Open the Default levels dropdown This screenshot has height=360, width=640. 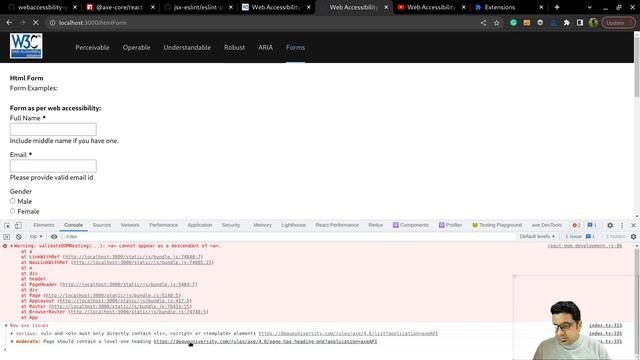pos(537,237)
